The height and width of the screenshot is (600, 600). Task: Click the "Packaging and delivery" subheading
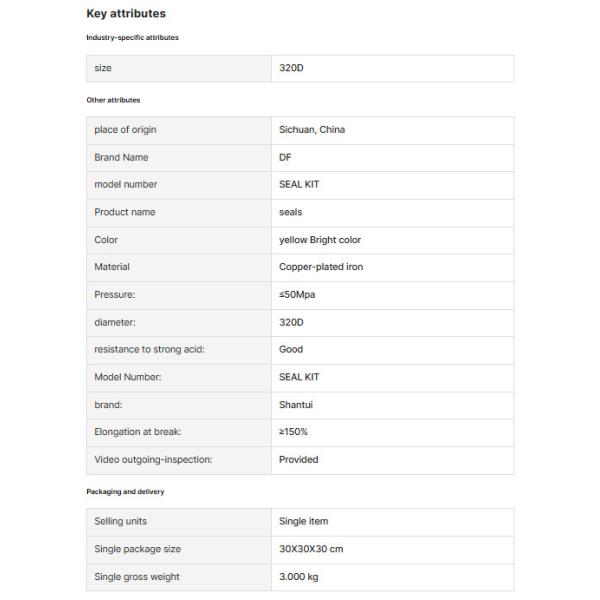coord(125,492)
